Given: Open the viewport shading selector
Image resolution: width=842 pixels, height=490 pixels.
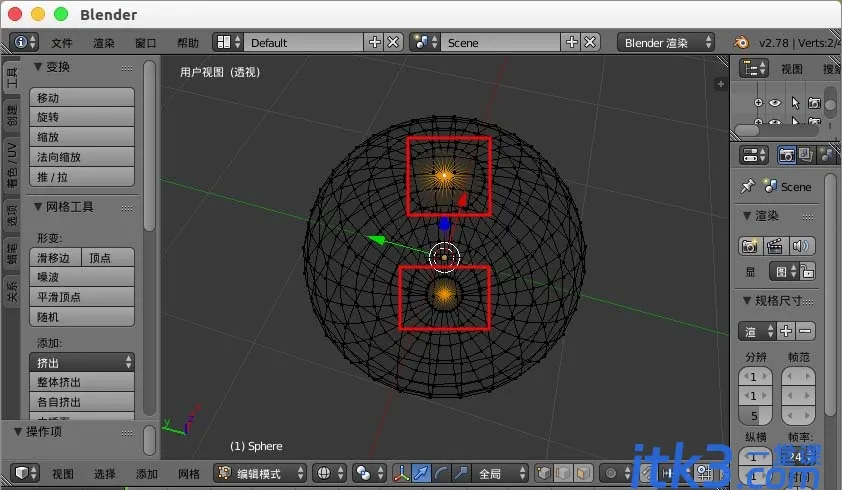Looking at the screenshot, I should tap(332, 473).
